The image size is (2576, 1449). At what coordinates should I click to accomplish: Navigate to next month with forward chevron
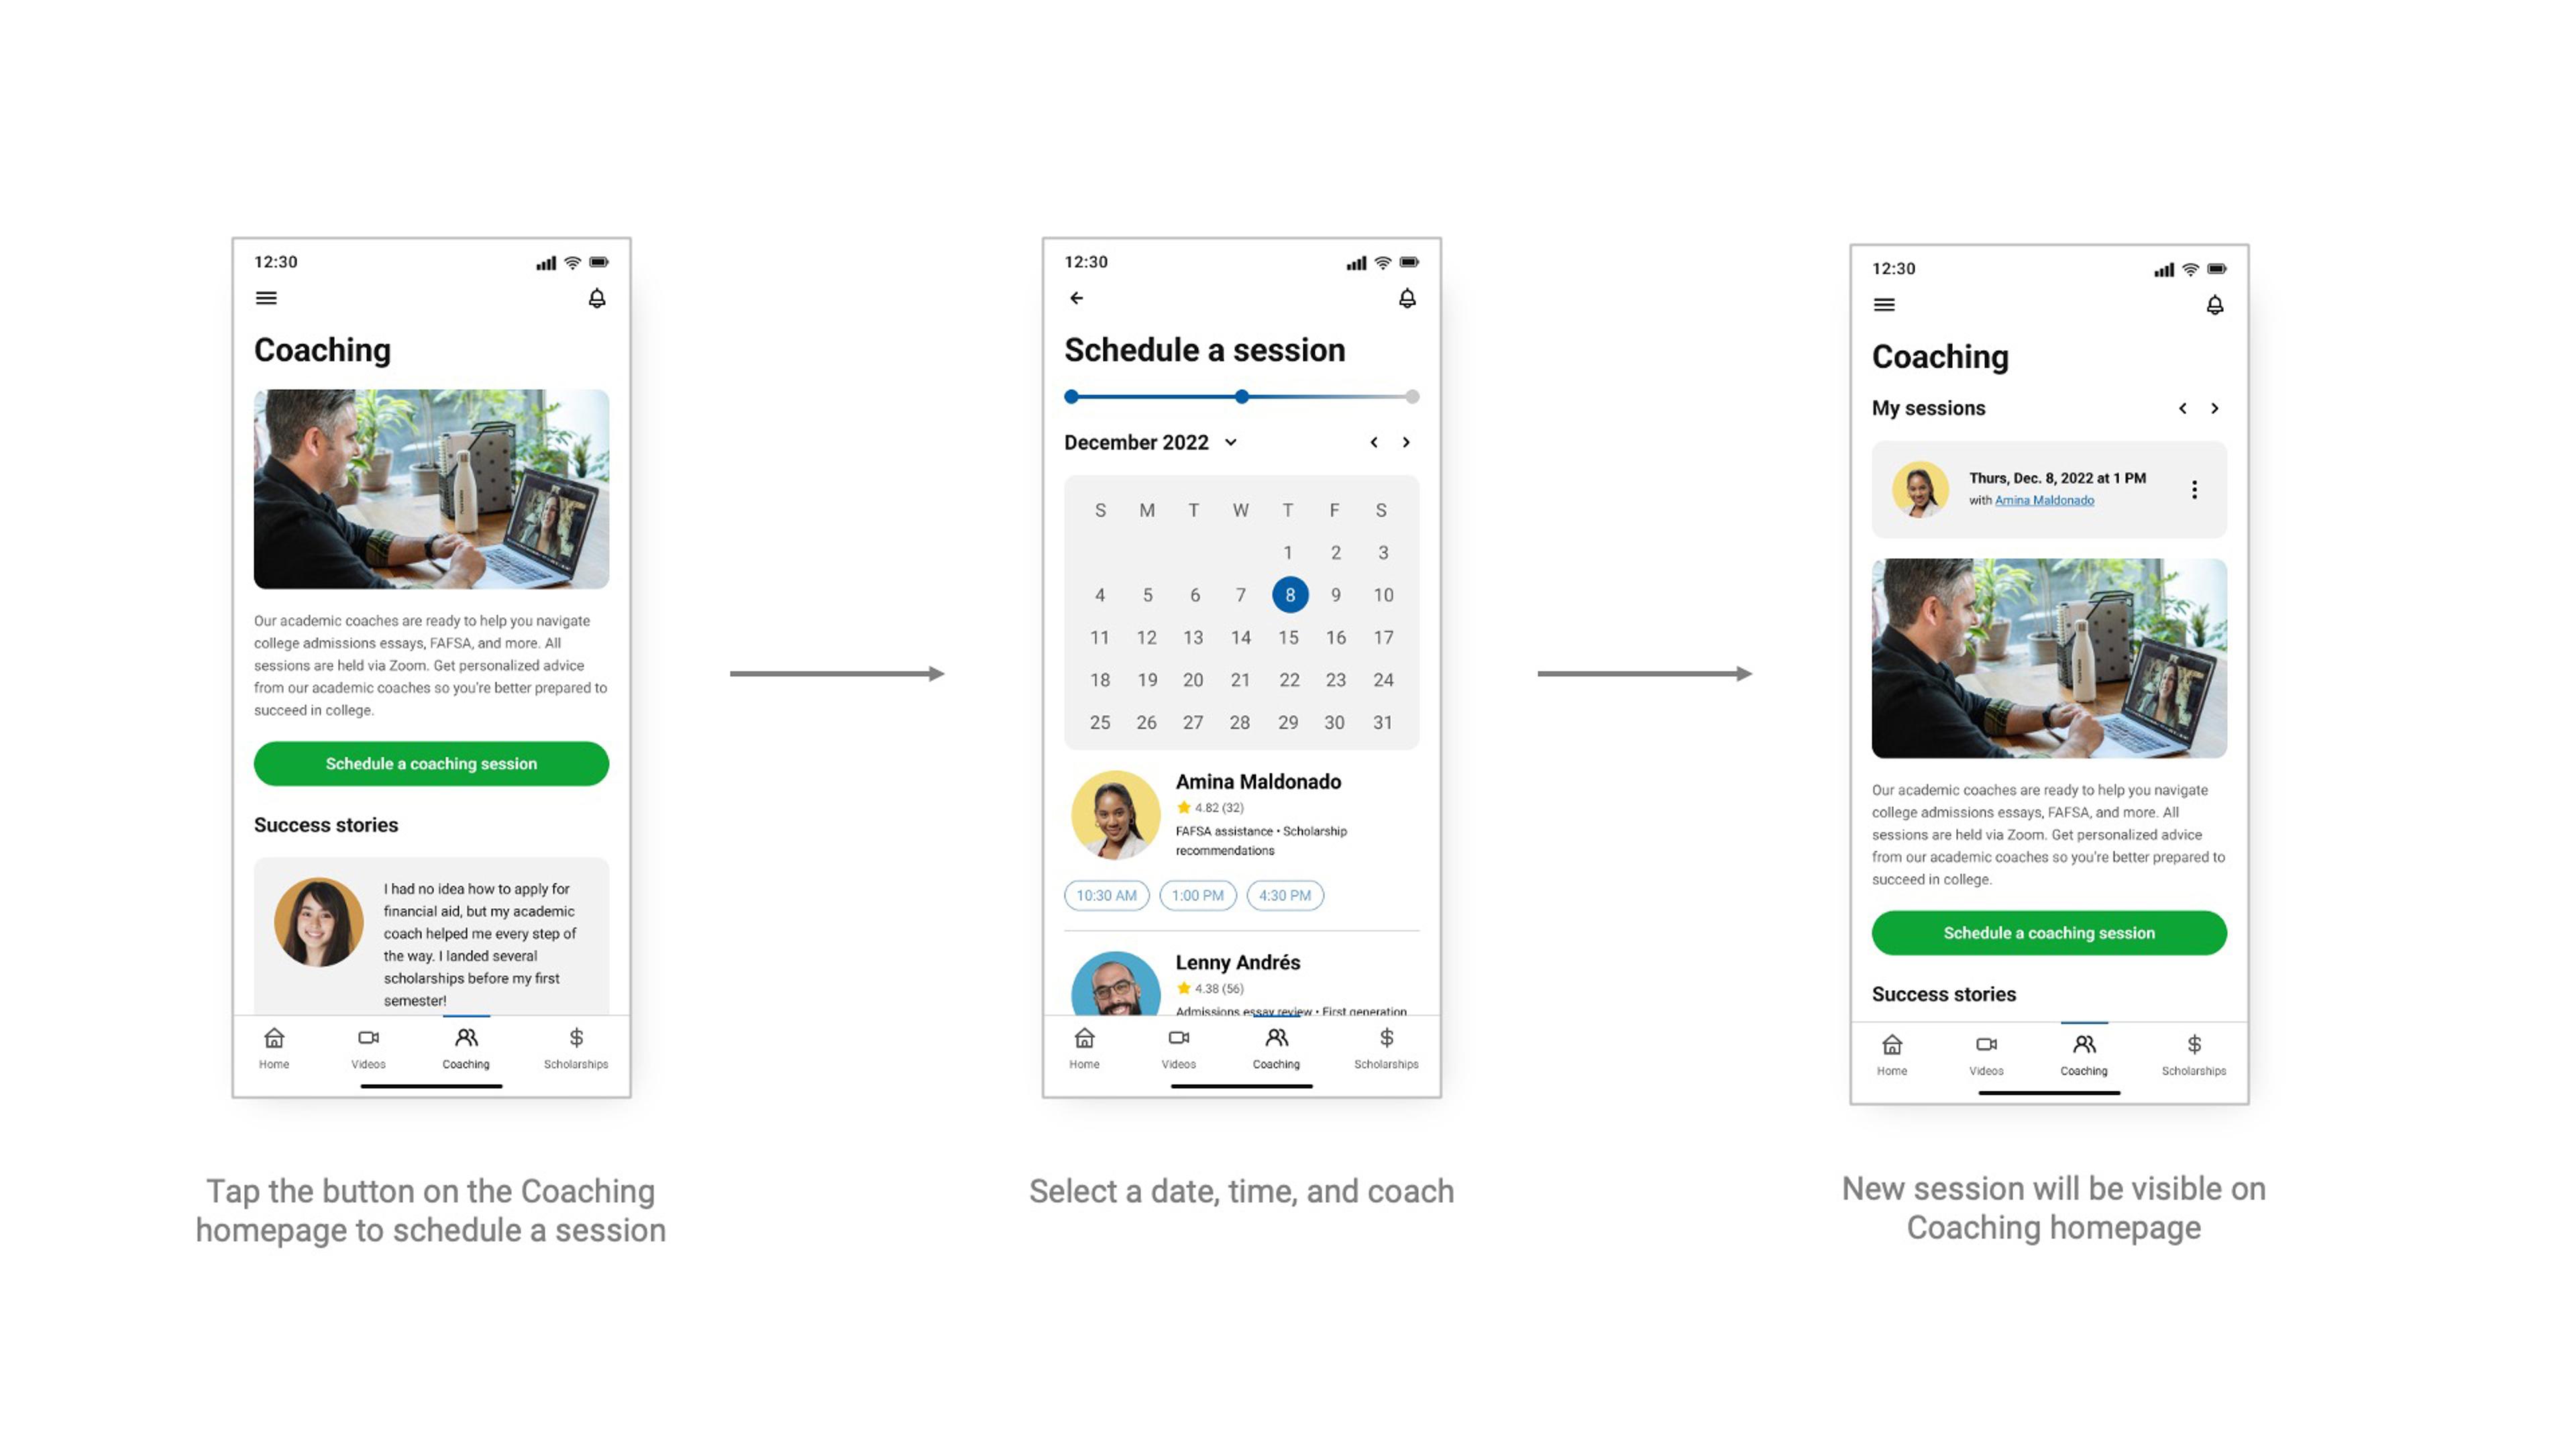[1407, 442]
